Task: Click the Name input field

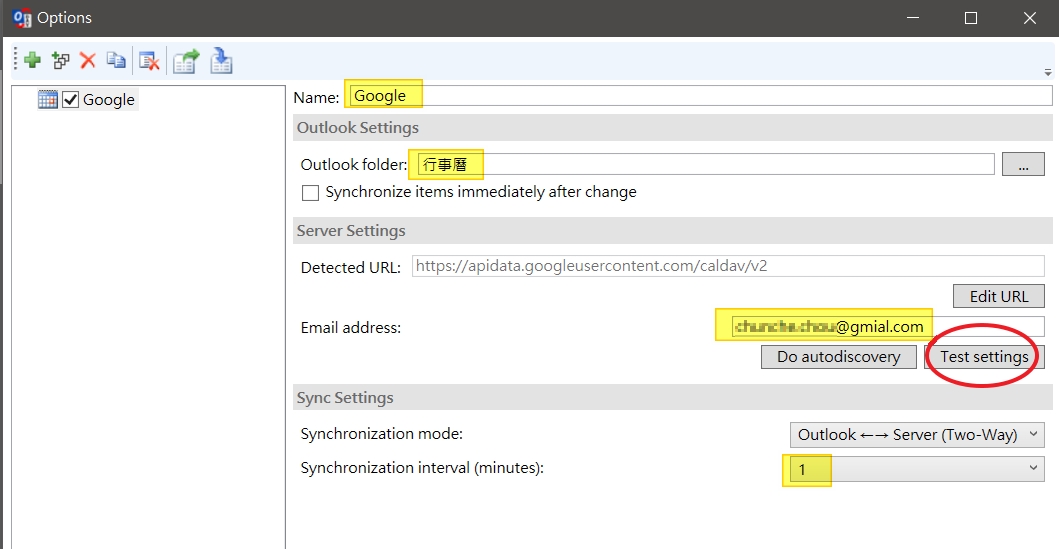Action: click(700, 96)
